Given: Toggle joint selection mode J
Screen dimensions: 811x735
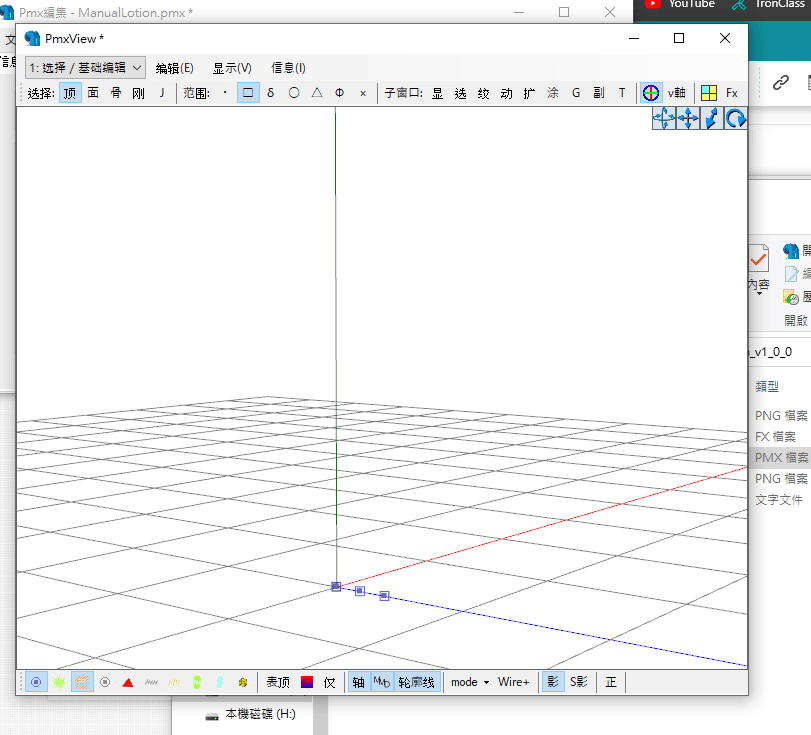Looking at the screenshot, I should point(161,93).
